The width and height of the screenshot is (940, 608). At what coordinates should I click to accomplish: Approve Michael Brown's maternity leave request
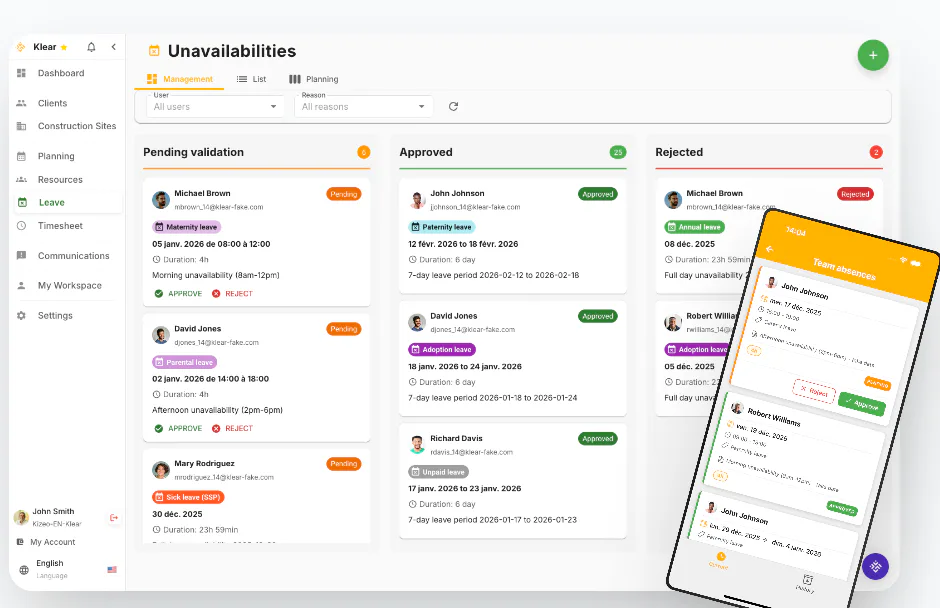[178, 294]
